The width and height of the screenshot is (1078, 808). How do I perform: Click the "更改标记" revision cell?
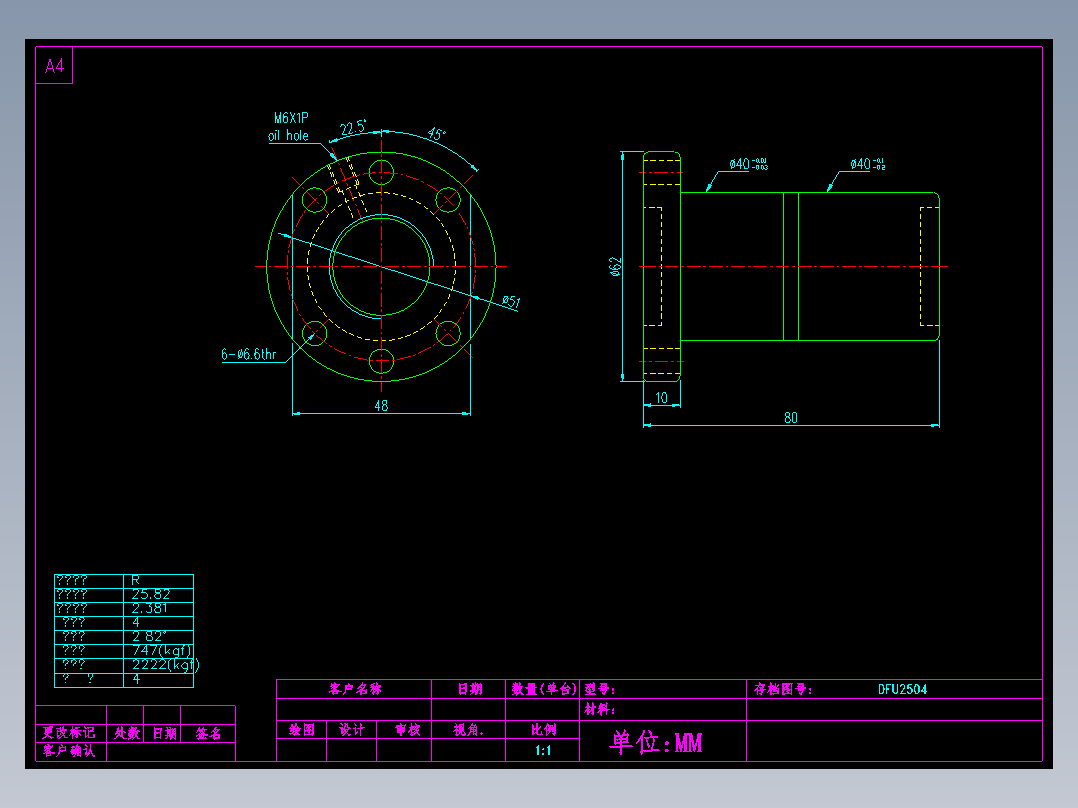[x=69, y=732]
